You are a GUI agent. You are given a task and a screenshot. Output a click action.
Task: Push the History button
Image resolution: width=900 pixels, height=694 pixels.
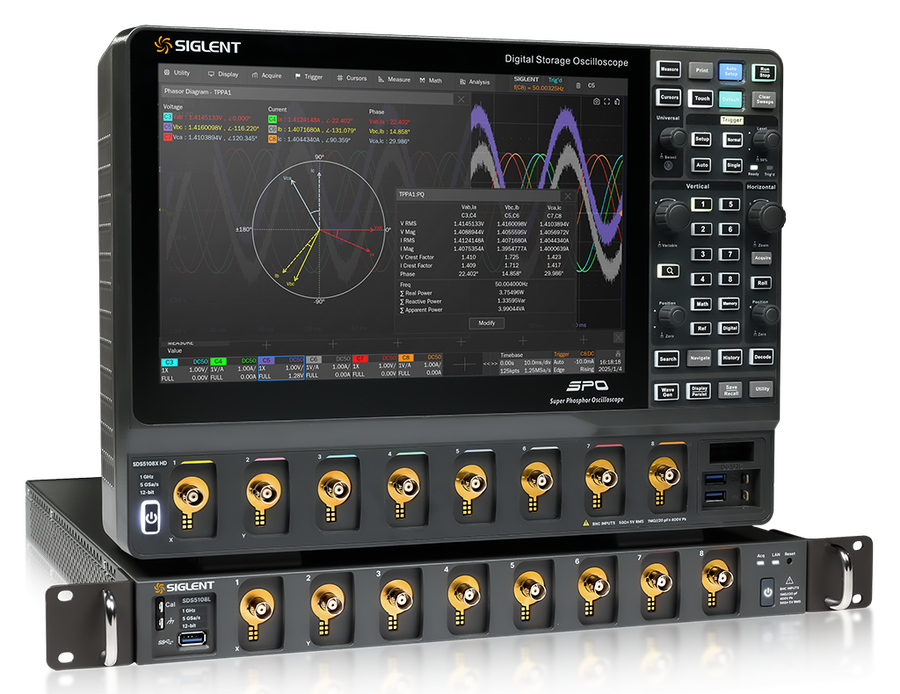pos(731,358)
